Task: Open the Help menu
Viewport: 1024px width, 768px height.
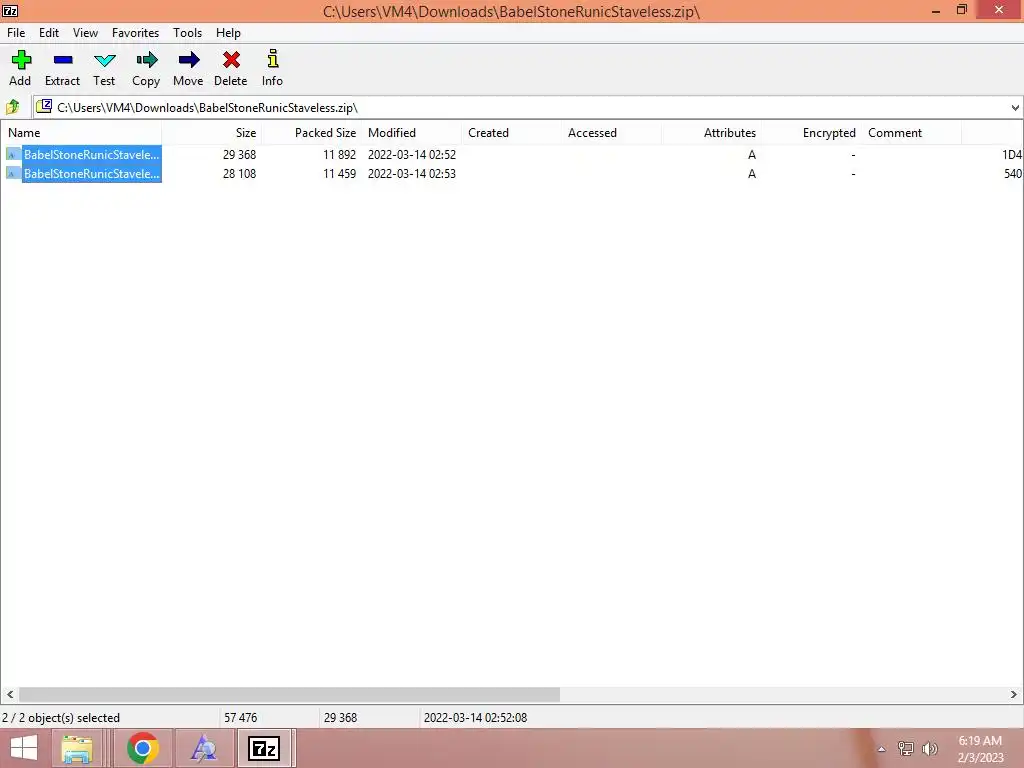Action: point(229,33)
